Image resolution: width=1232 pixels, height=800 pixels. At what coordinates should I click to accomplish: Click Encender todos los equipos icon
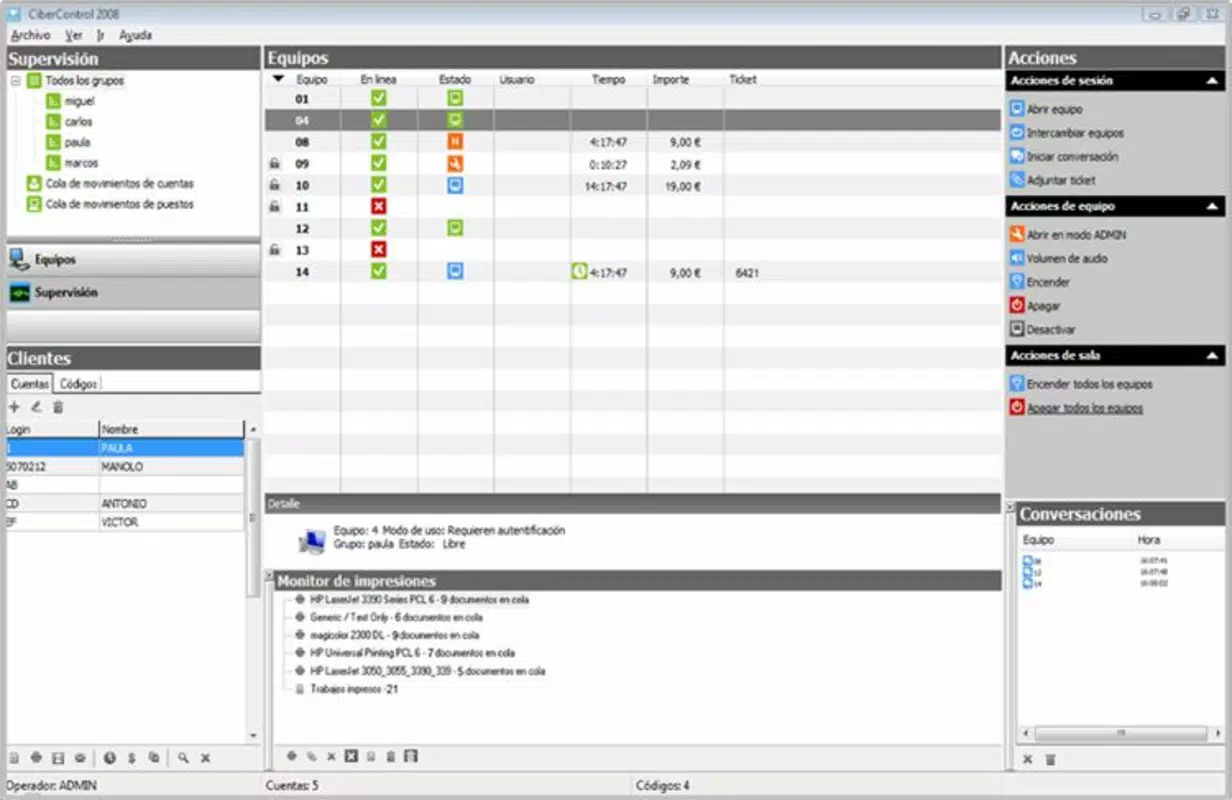1017,384
